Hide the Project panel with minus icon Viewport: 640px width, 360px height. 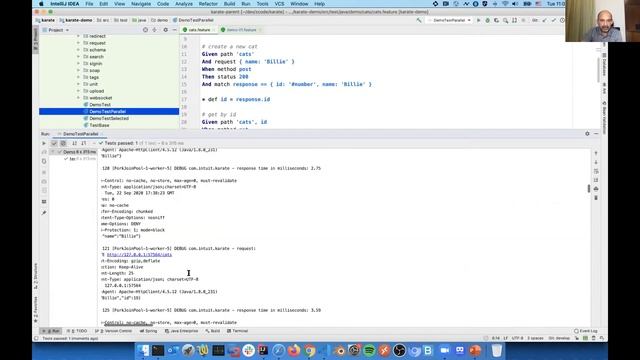click(x=174, y=30)
